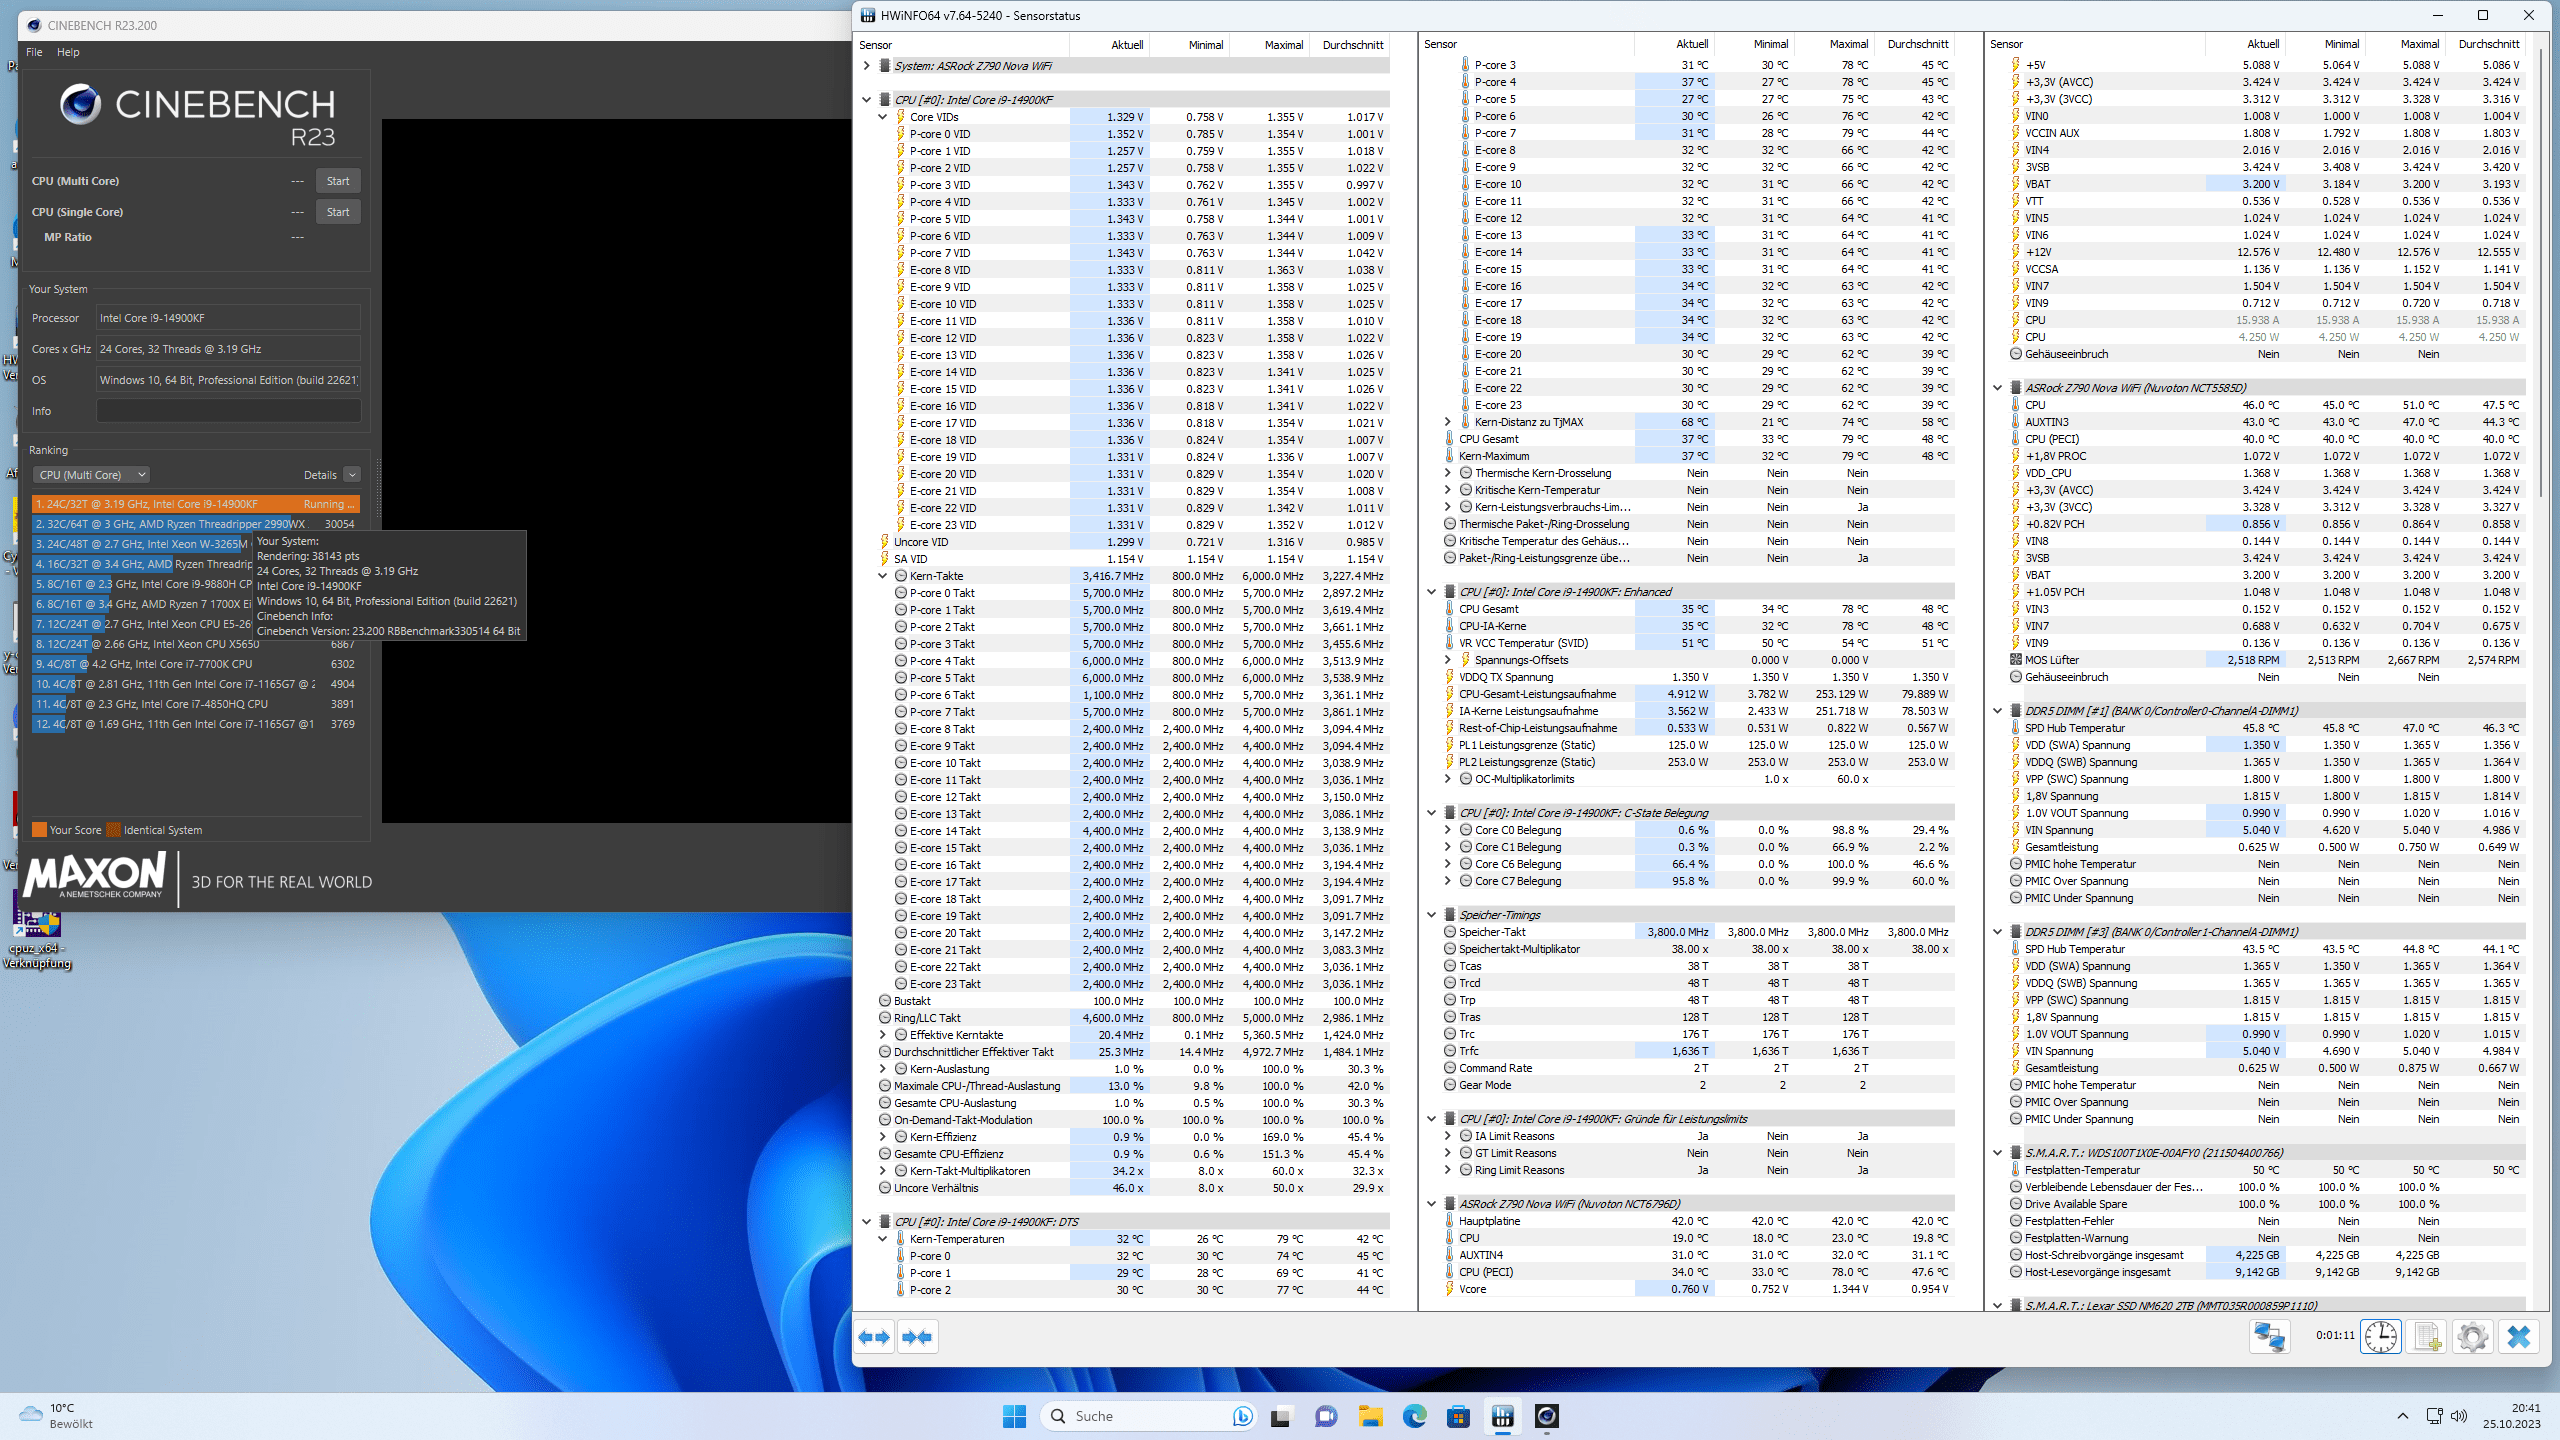2560x1440 pixels.
Task: Select ranking entry Intel Core i7-7700K CPU
Action: pos(195,664)
